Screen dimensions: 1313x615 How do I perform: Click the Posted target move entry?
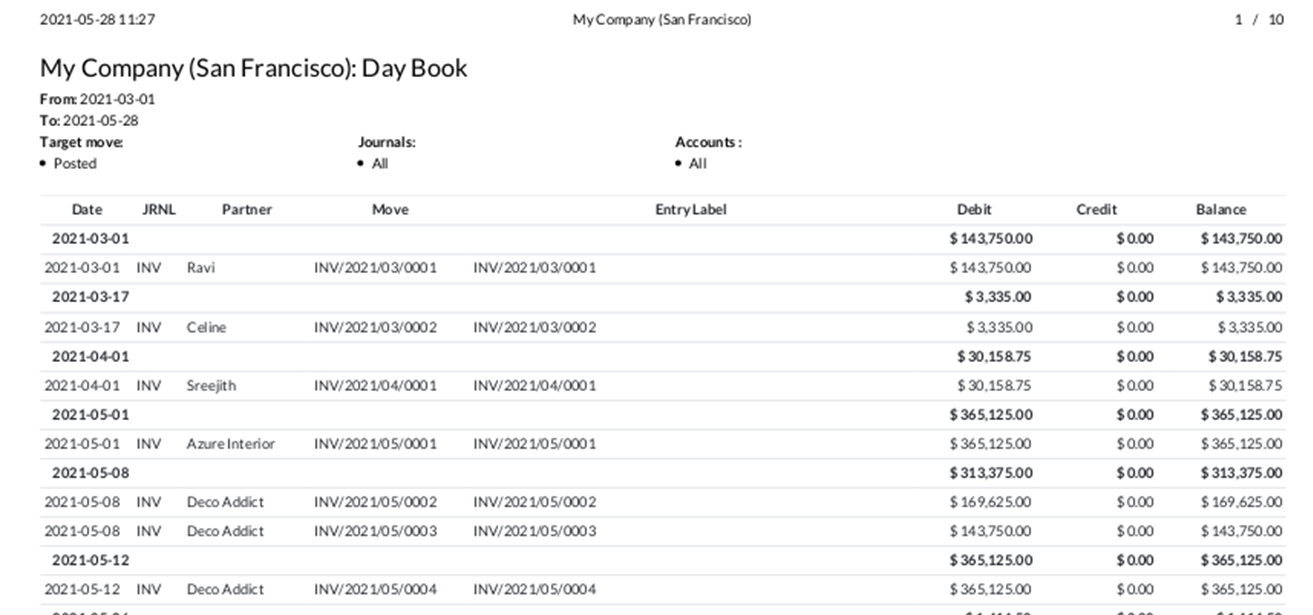75,163
